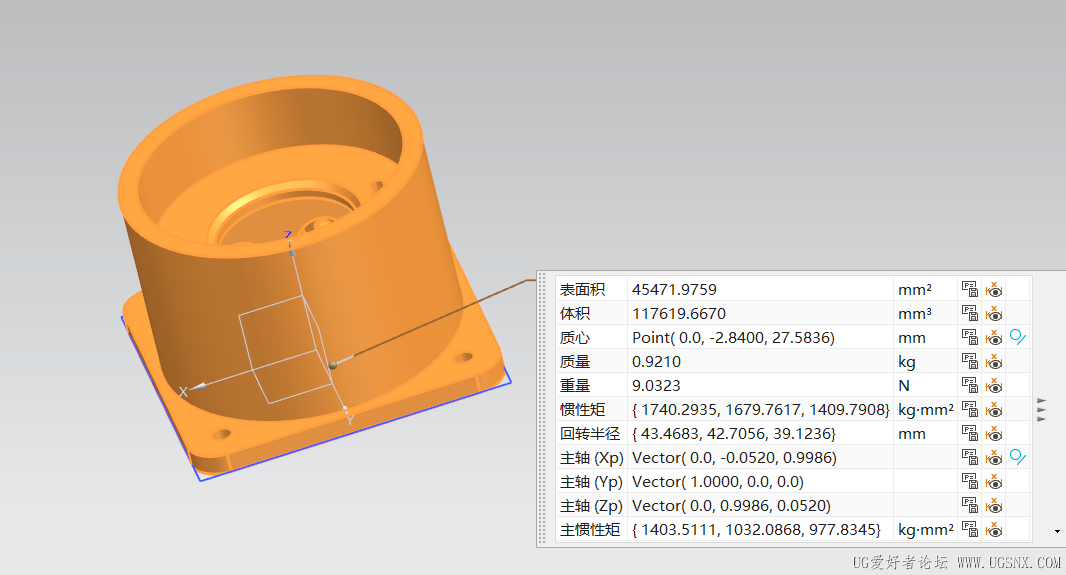
Task: Toggle eye visibility icon for 主轴 (Zp)
Action: tap(994, 506)
